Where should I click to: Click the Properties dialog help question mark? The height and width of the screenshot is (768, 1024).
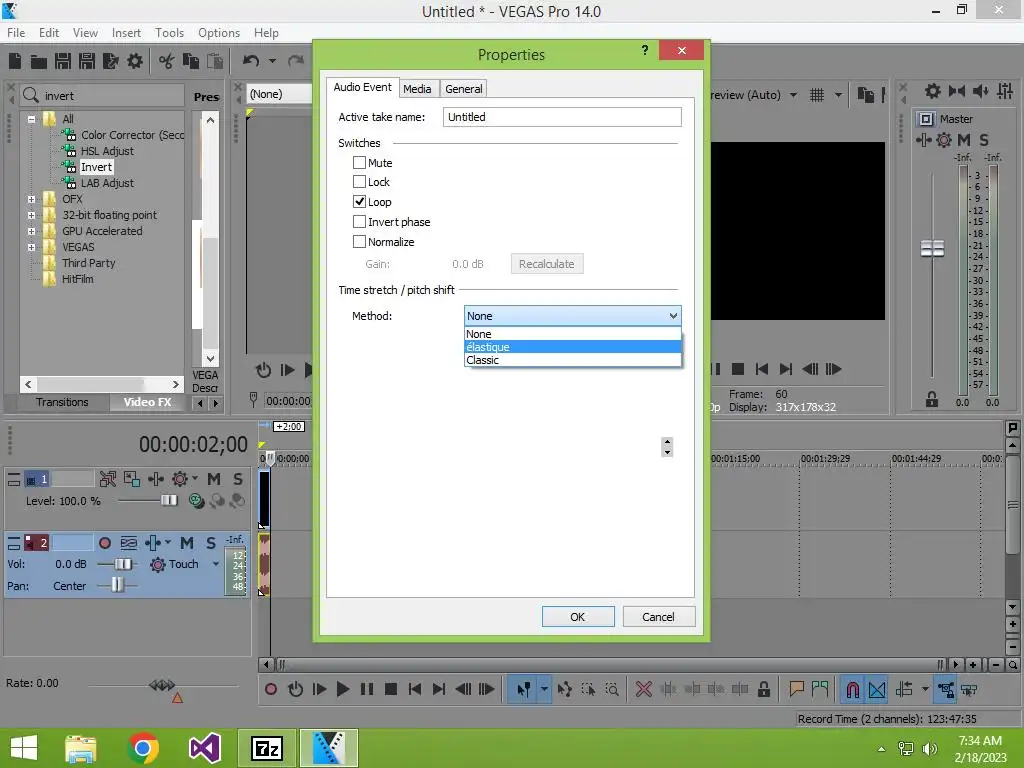click(645, 50)
